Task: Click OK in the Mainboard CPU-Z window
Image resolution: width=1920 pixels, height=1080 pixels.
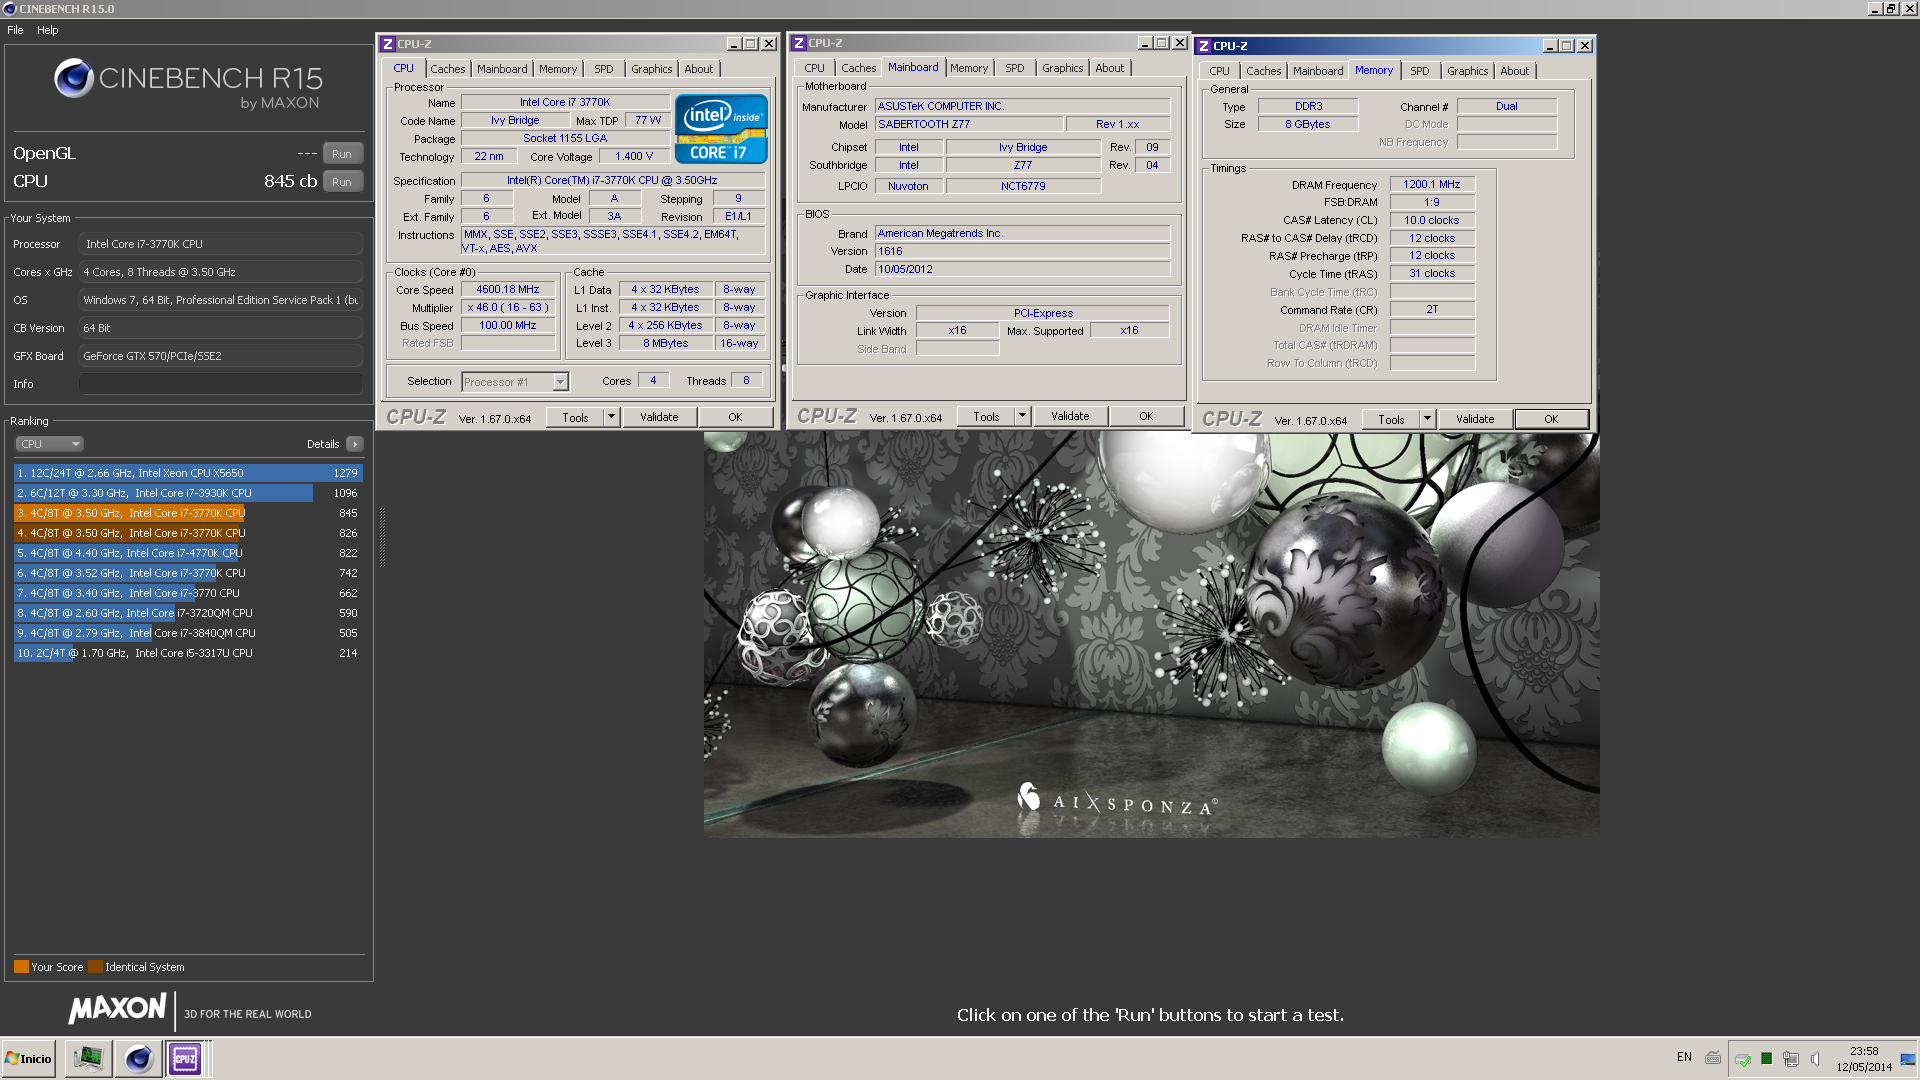Action: click(x=1146, y=417)
